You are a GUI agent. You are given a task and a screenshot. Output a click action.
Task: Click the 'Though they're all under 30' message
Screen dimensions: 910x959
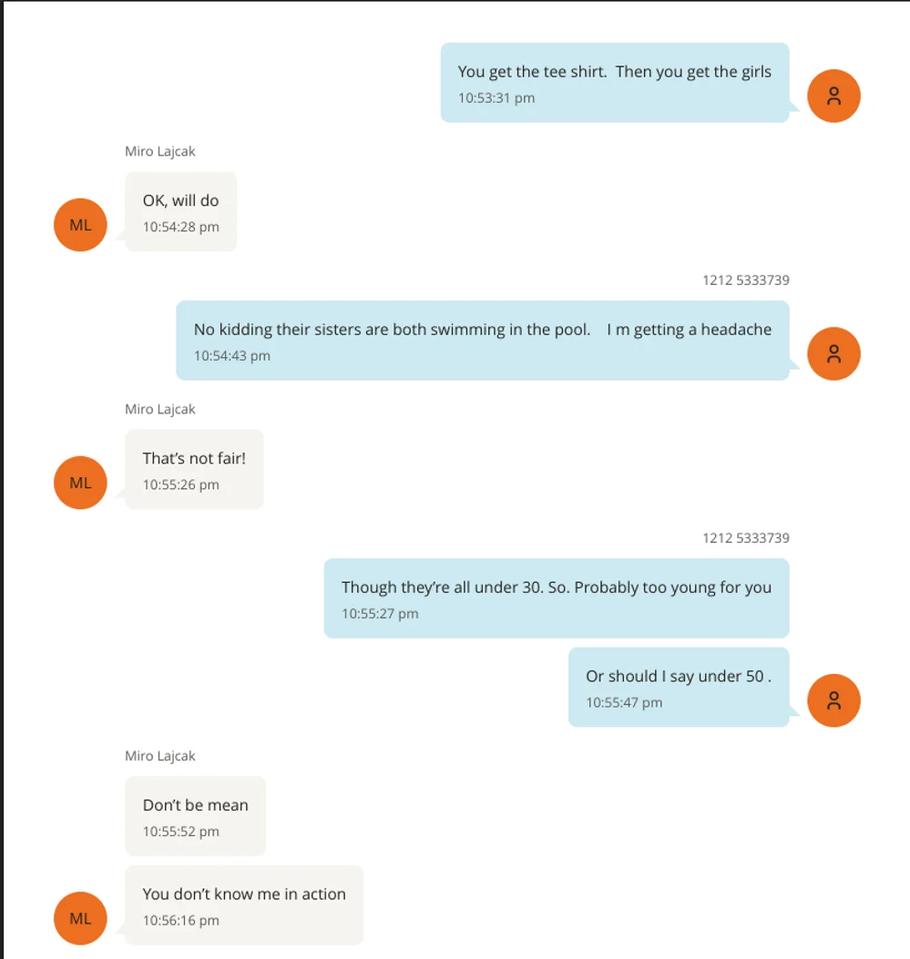pyautogui.click(x=556, y=598)
